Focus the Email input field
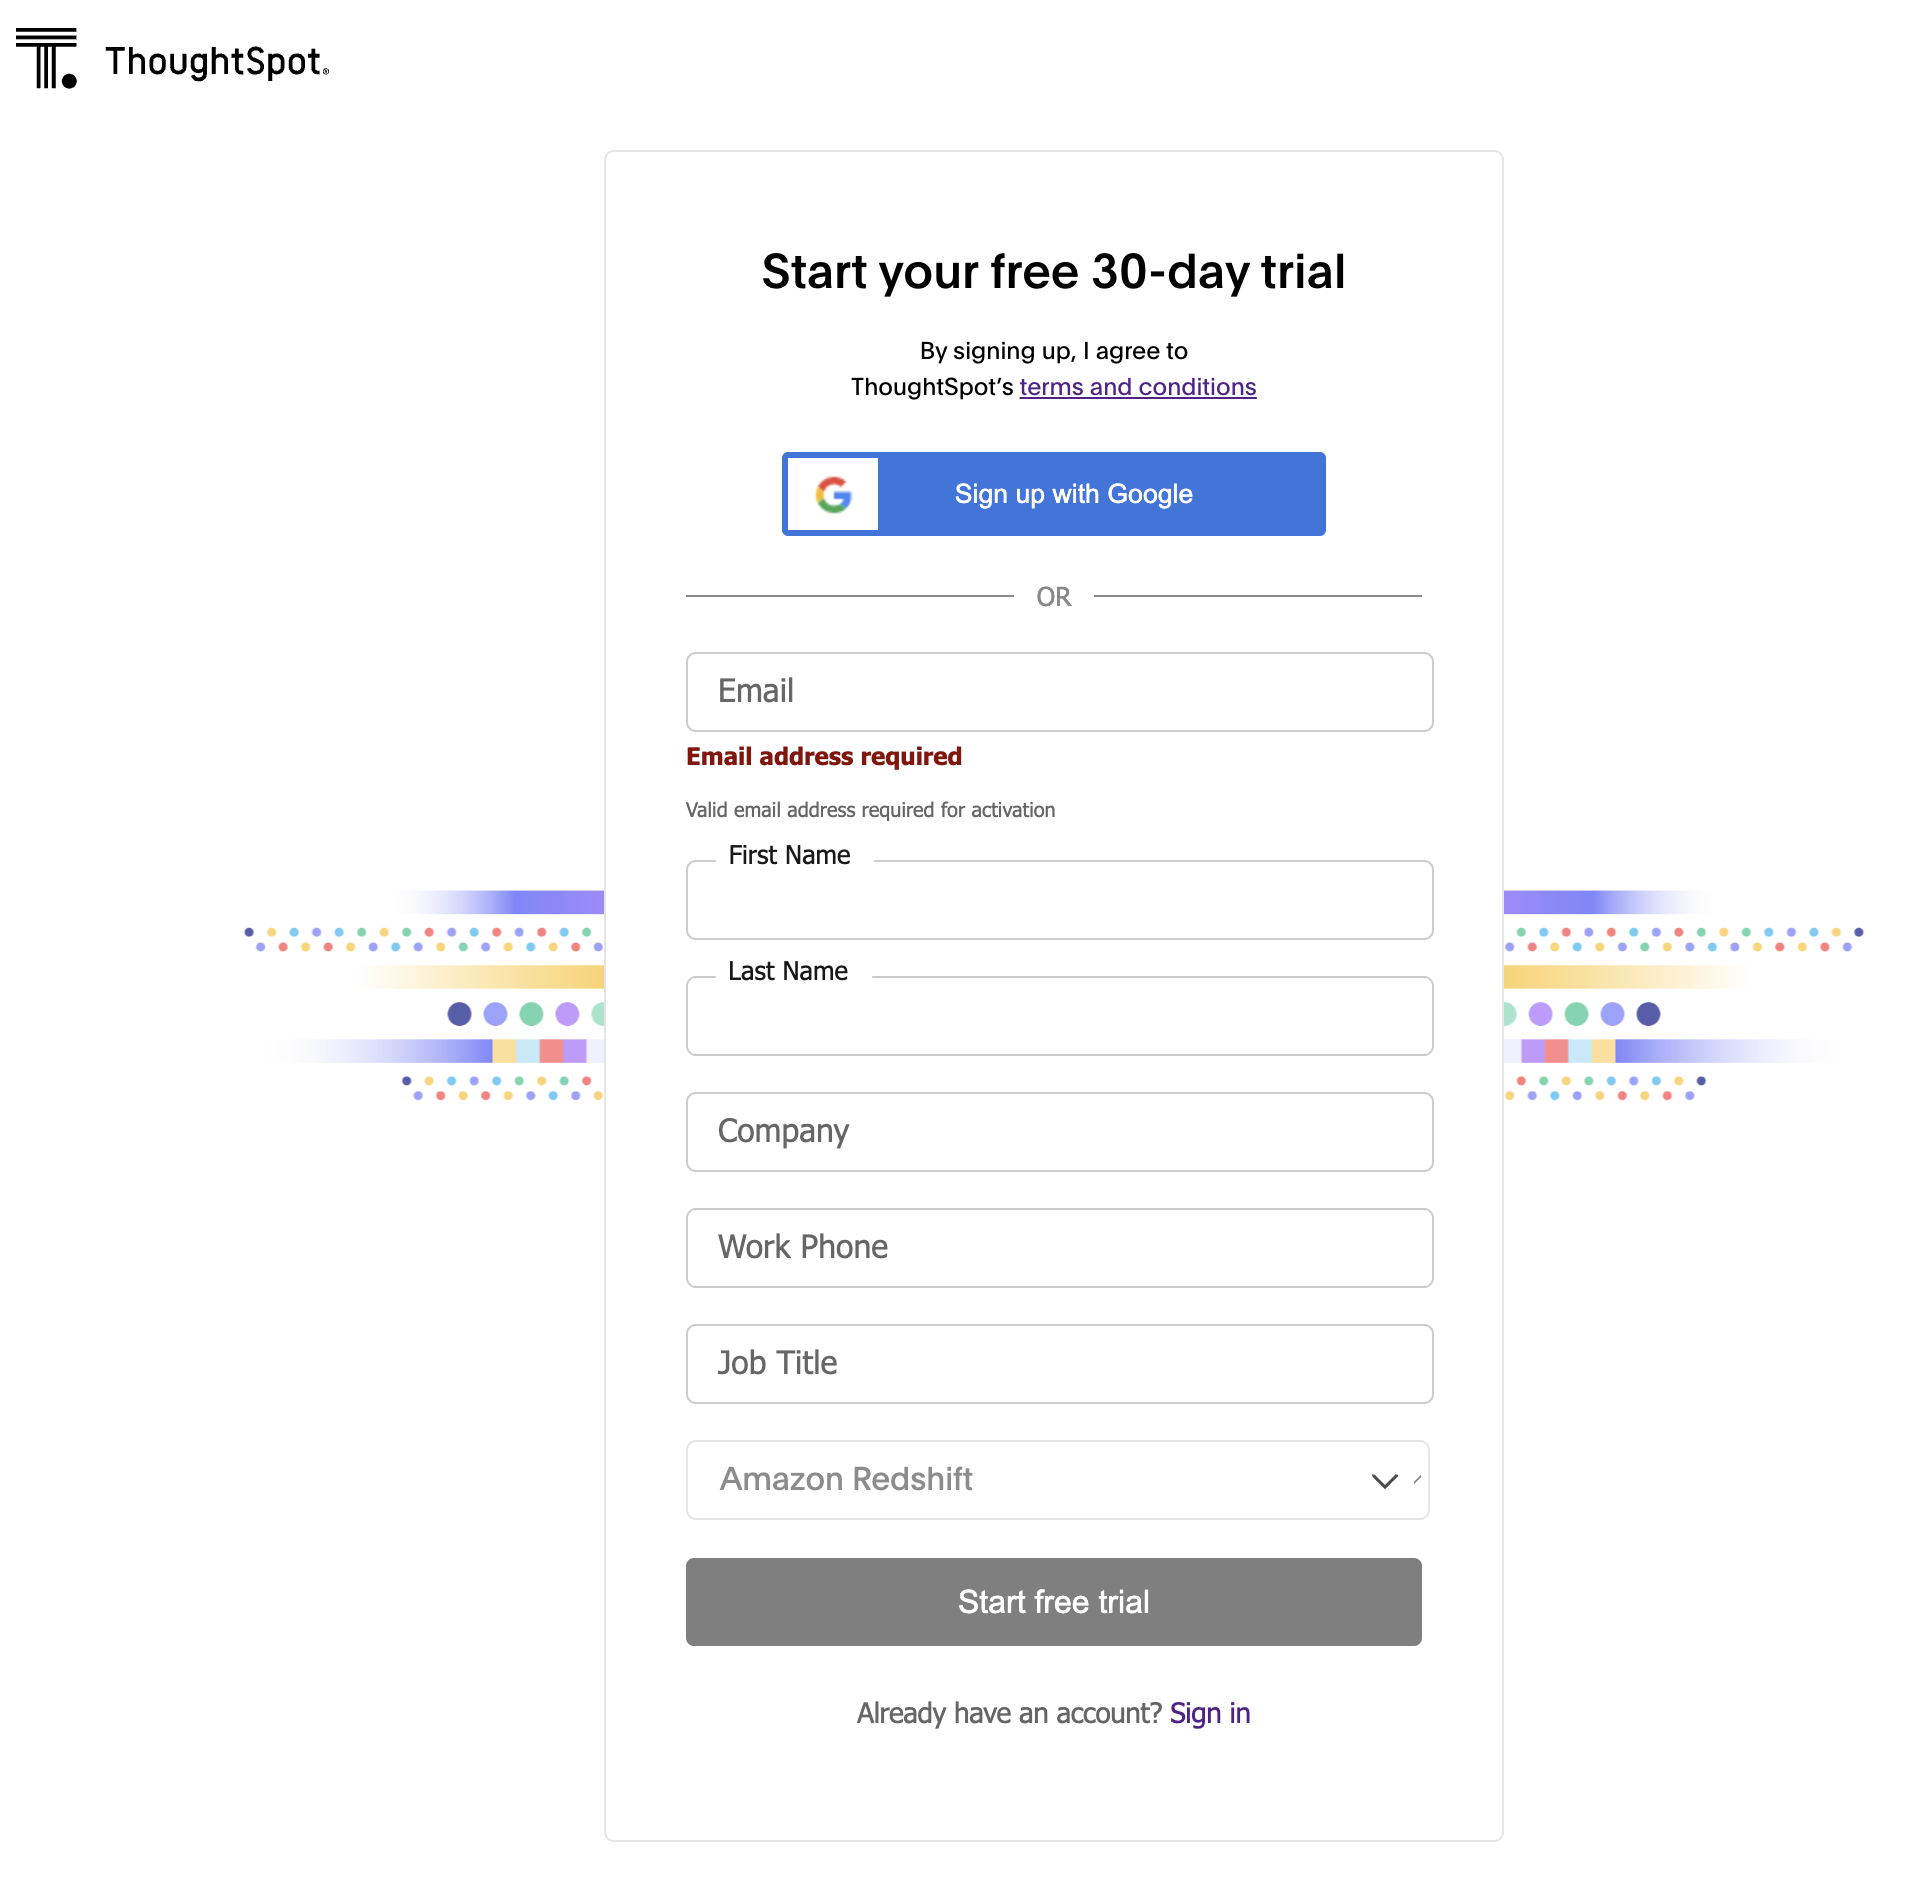This screenshot has width=1928, height=1896. (x=1060, y=692)
